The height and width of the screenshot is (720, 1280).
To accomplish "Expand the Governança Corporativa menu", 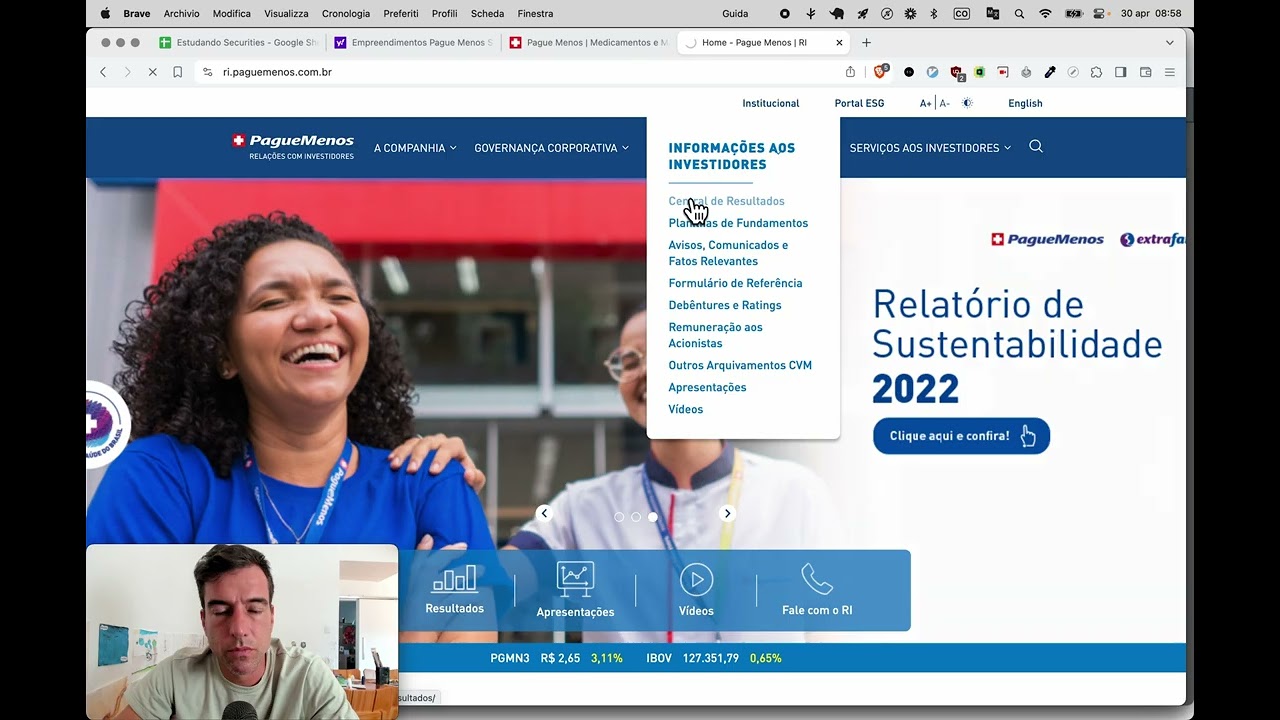I will [552, 148].
